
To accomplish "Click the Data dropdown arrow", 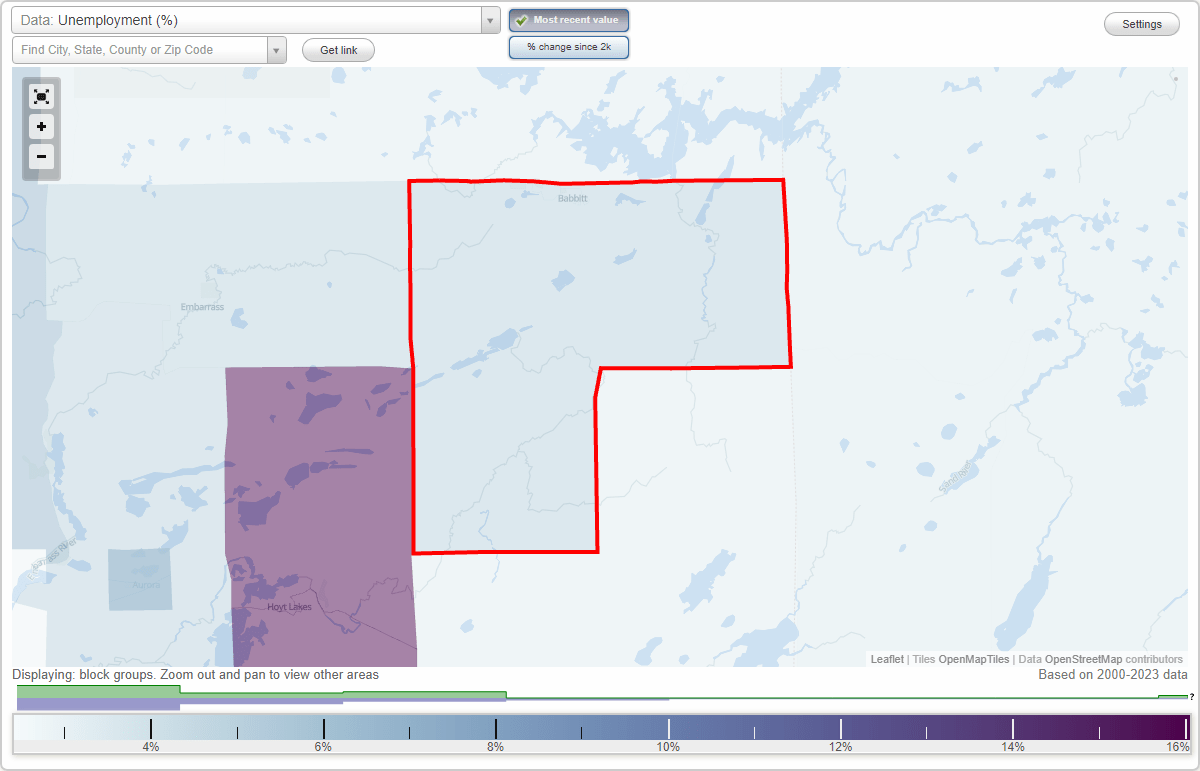I will click(489, 19).
